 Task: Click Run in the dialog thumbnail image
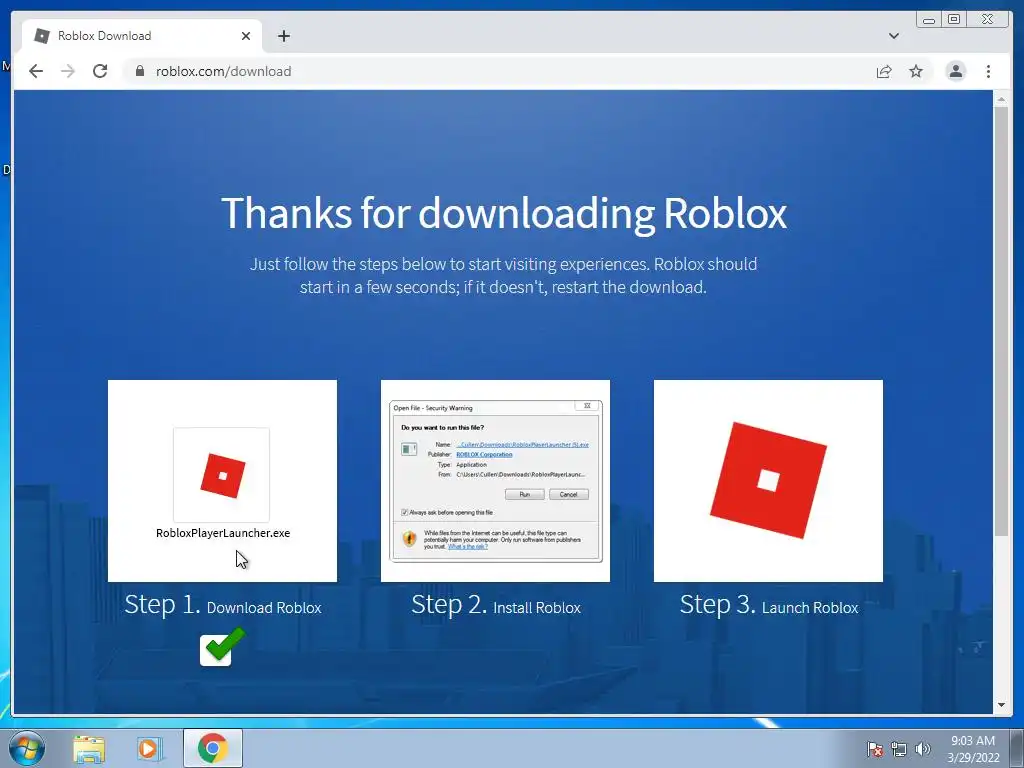(524, 494)
